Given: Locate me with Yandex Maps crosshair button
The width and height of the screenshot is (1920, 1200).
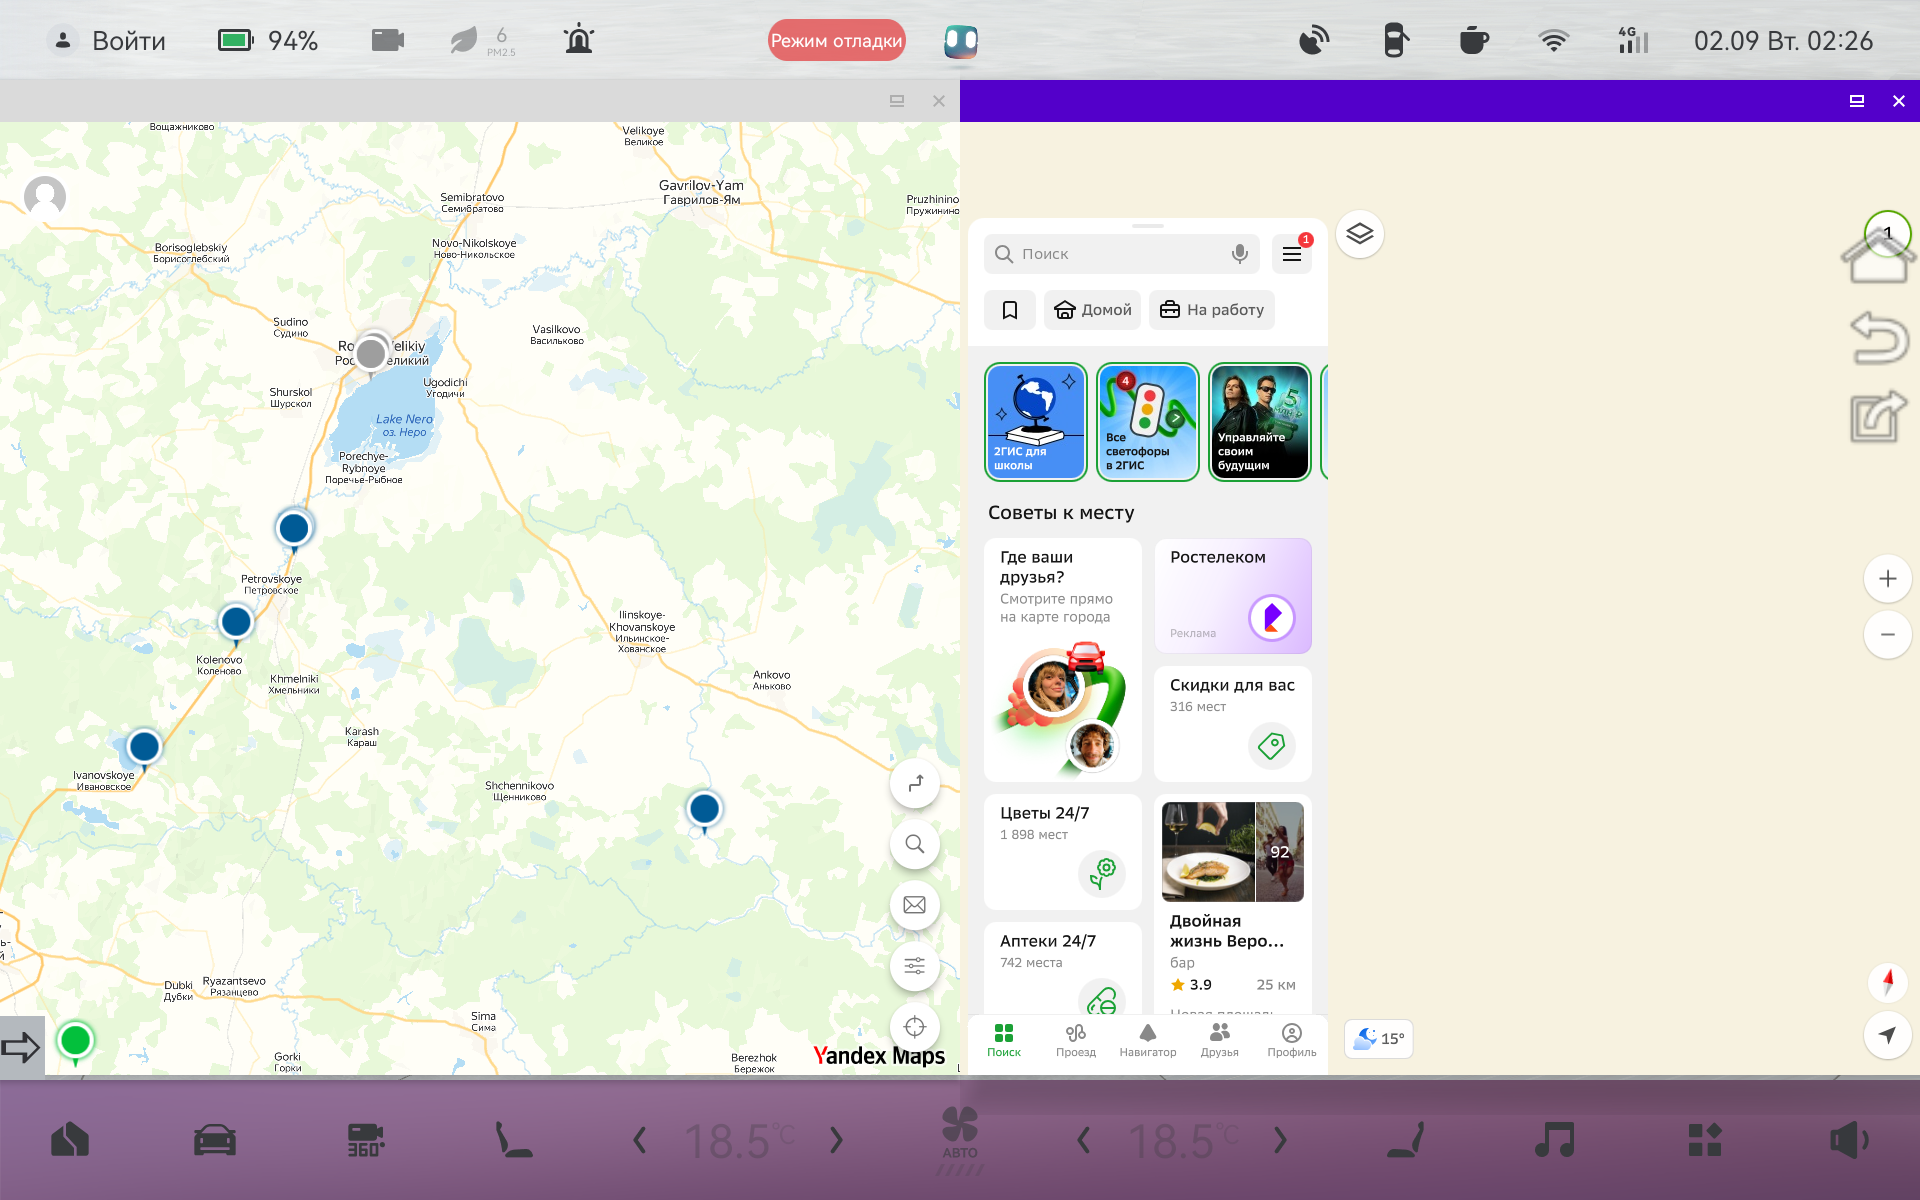Looking at the screenshot, I should coord(915,1027).
